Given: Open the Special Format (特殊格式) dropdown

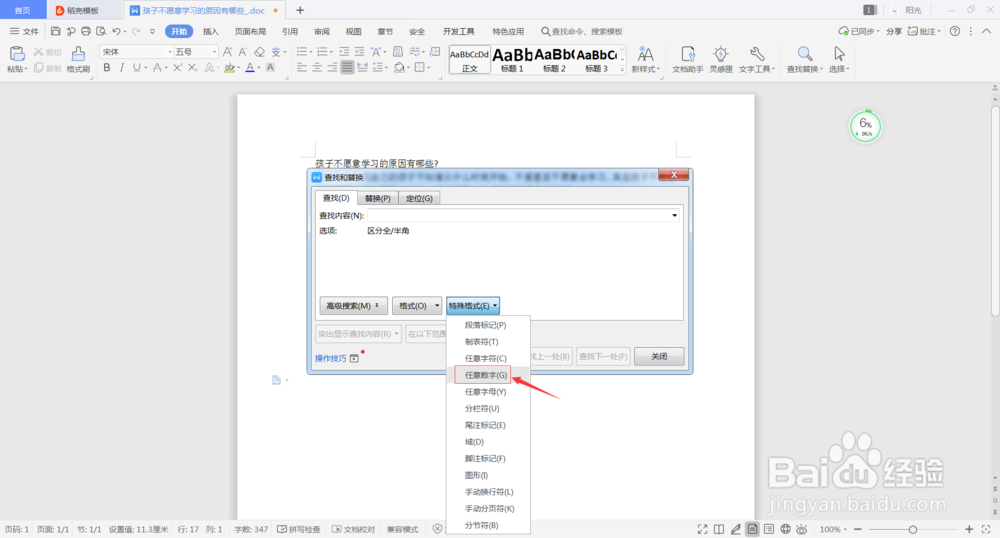Looking at the screenshot, I should click(x=473, y=306).
